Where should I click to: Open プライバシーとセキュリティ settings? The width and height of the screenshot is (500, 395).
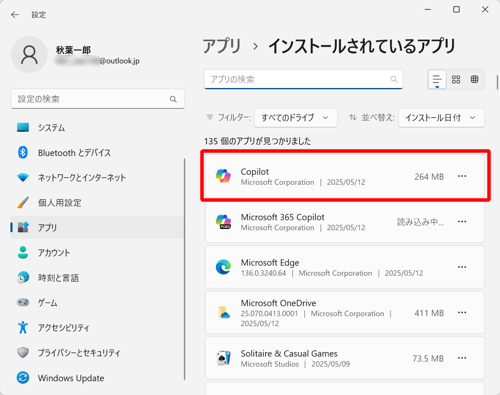tap(97, 353)
